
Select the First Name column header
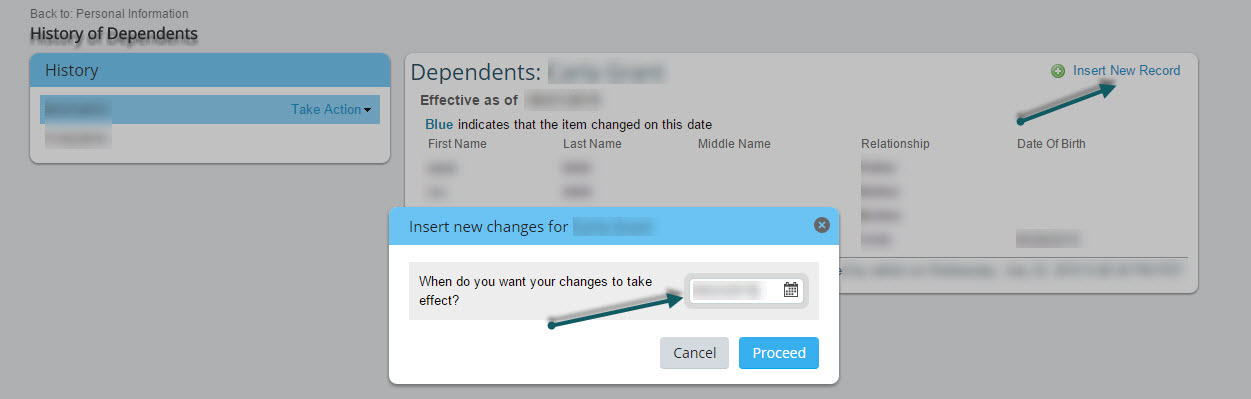tap(457, 144)
